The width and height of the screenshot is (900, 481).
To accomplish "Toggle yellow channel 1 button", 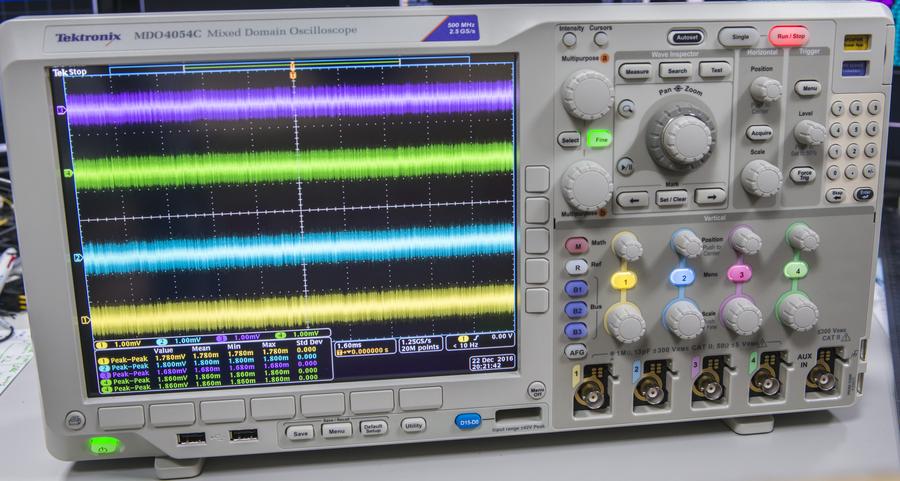I will [623, 281].
